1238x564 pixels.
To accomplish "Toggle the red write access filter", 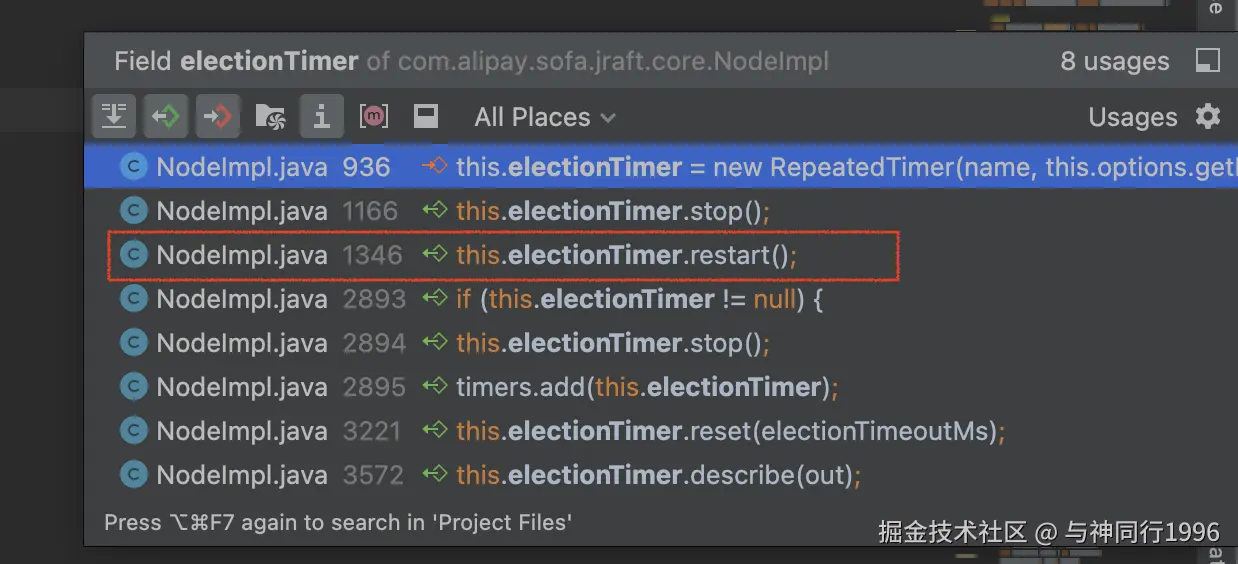I will tap(217, 117).
